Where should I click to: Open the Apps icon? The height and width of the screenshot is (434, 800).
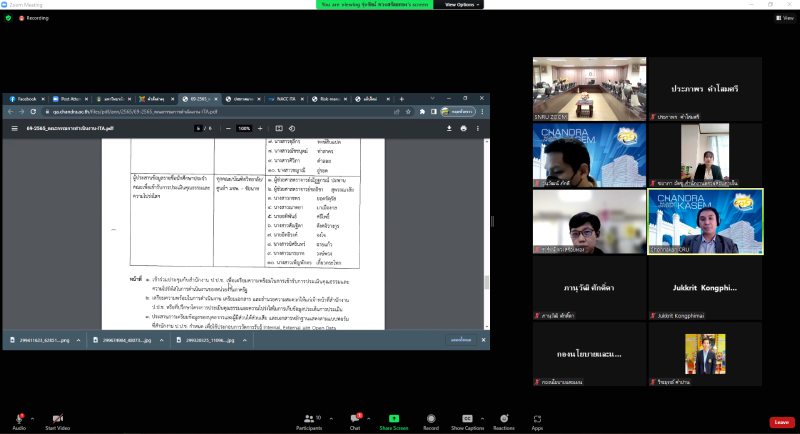click(537, 418)
